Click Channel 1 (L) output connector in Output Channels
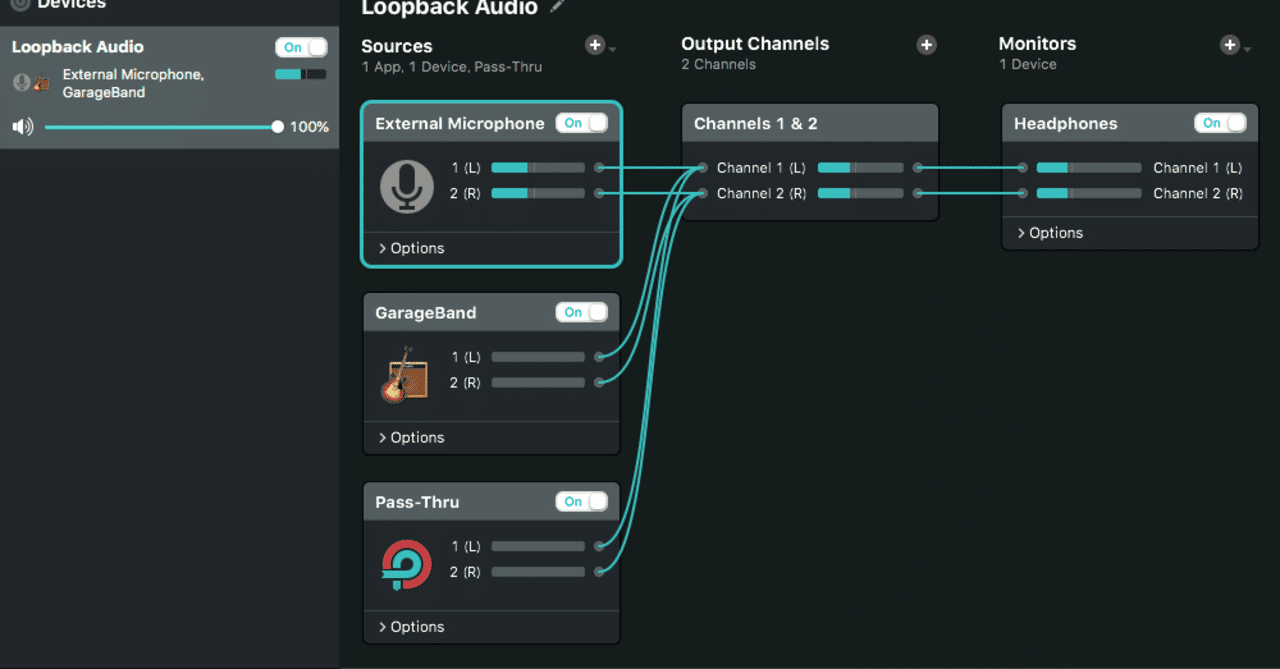The height and width of the screenshot is (669, 1280). pos(918,168)
